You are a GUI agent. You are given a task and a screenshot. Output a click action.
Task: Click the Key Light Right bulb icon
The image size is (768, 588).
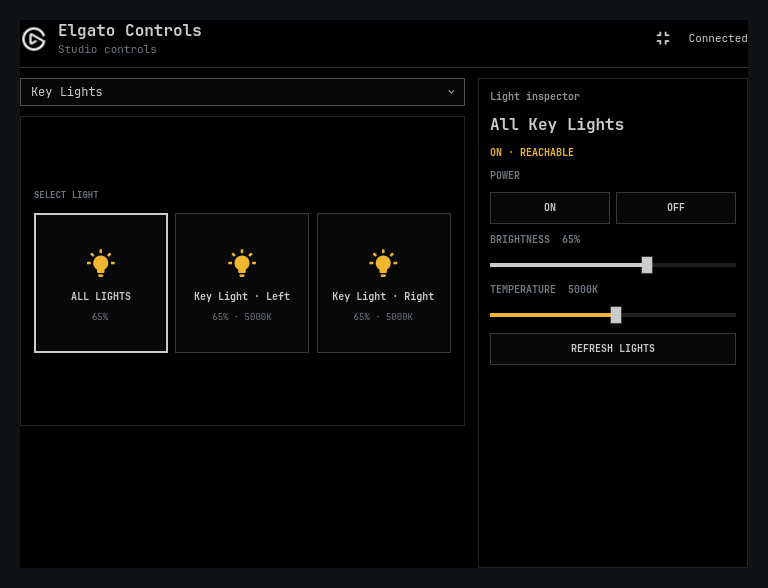pyautogui.click(x=383, y=263)
